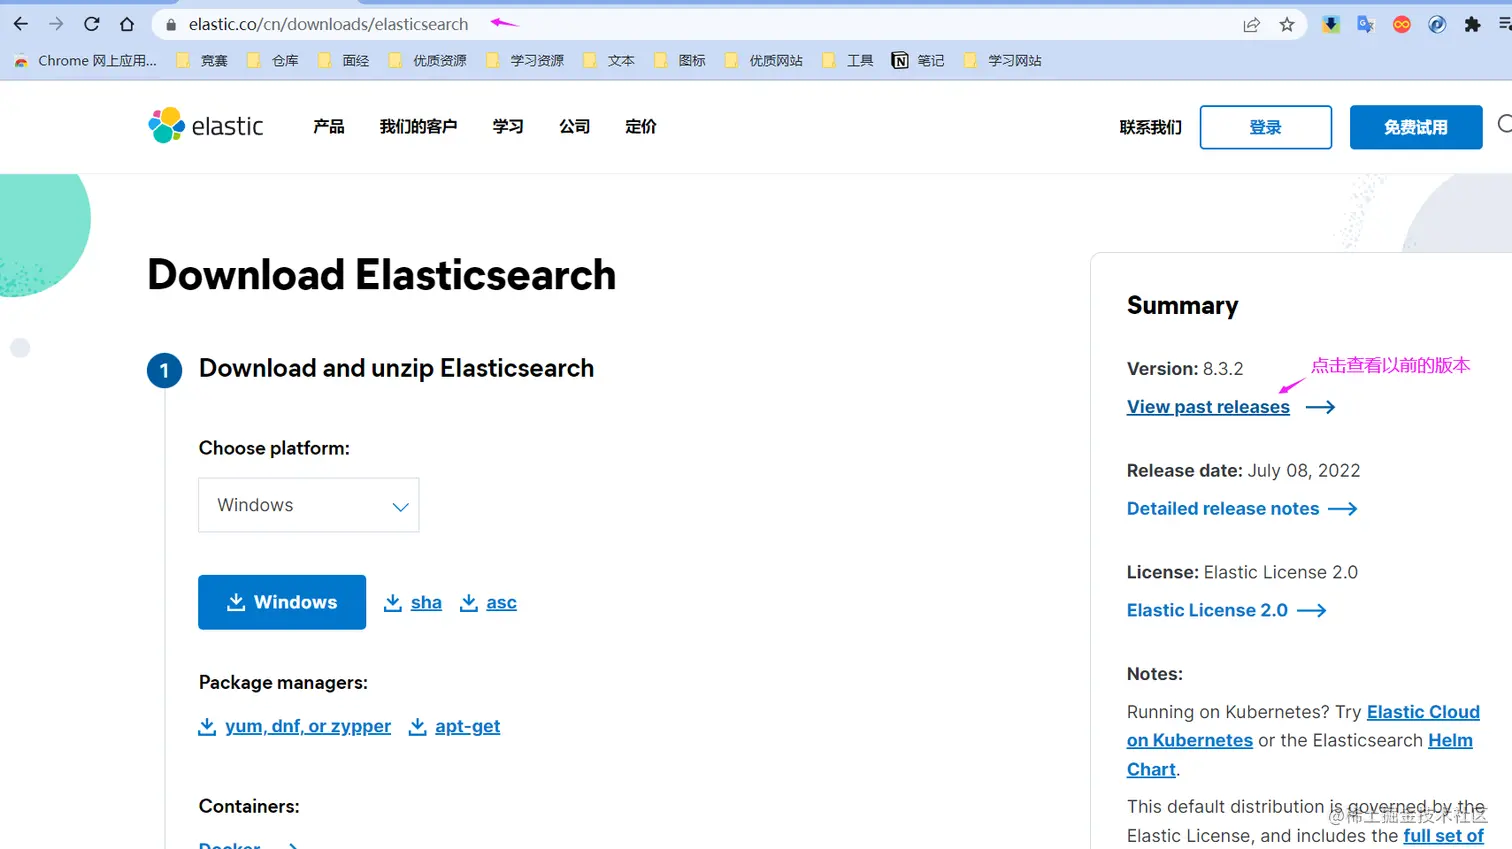
Task: Click the 登录 button
Action: coord(1266,127)
